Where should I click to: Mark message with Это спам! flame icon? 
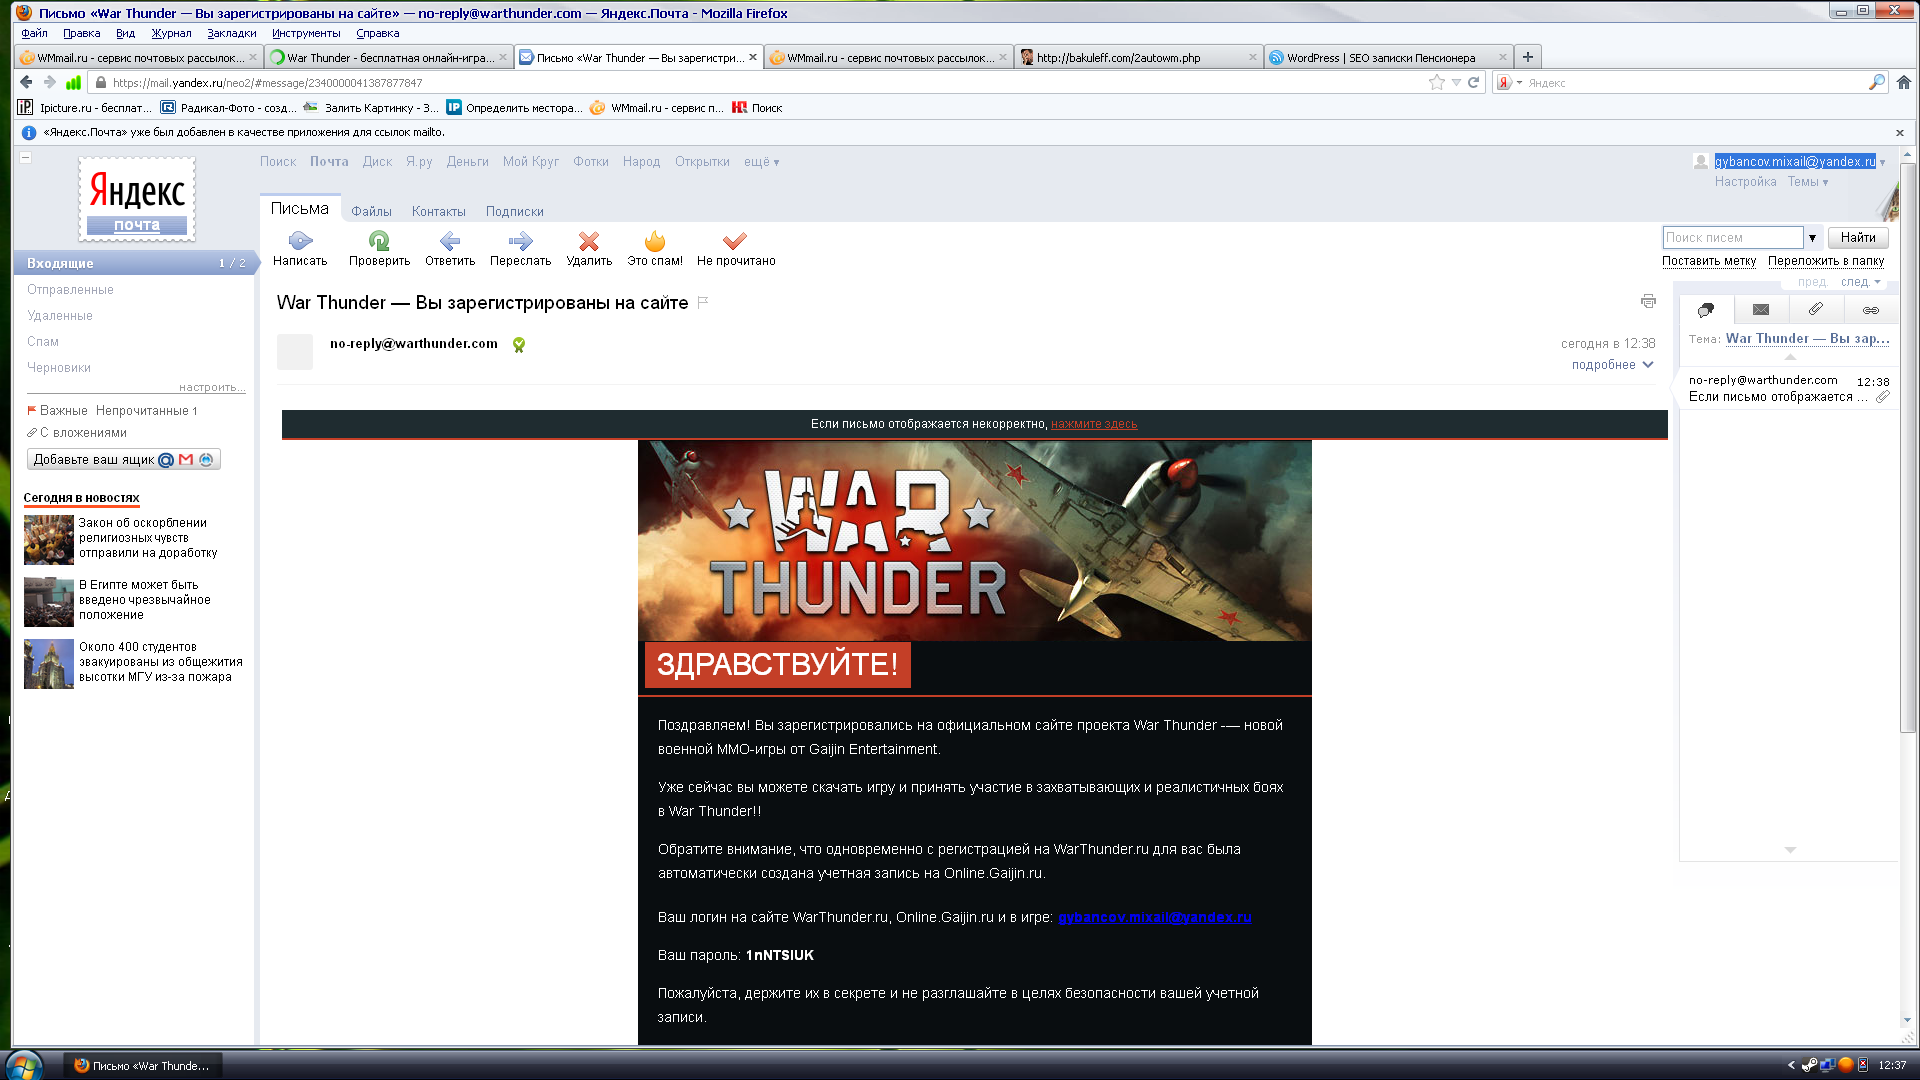tap(655, 241)
